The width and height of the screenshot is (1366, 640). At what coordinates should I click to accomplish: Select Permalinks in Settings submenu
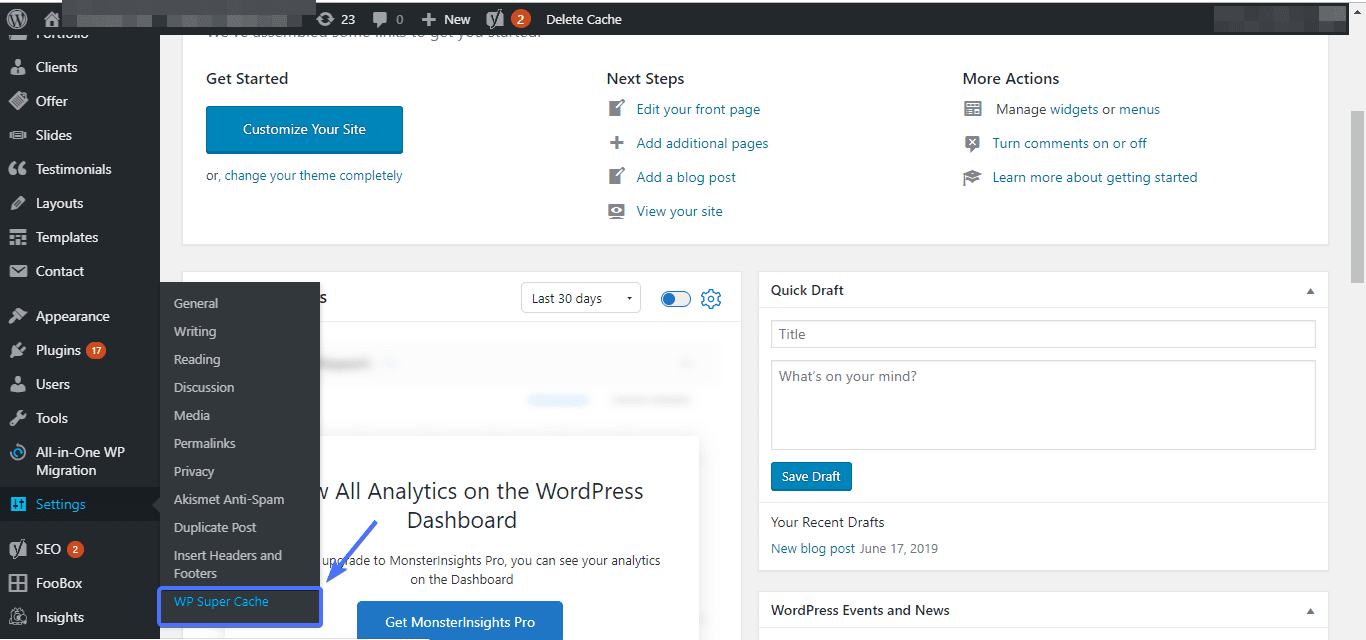point(205,443)
